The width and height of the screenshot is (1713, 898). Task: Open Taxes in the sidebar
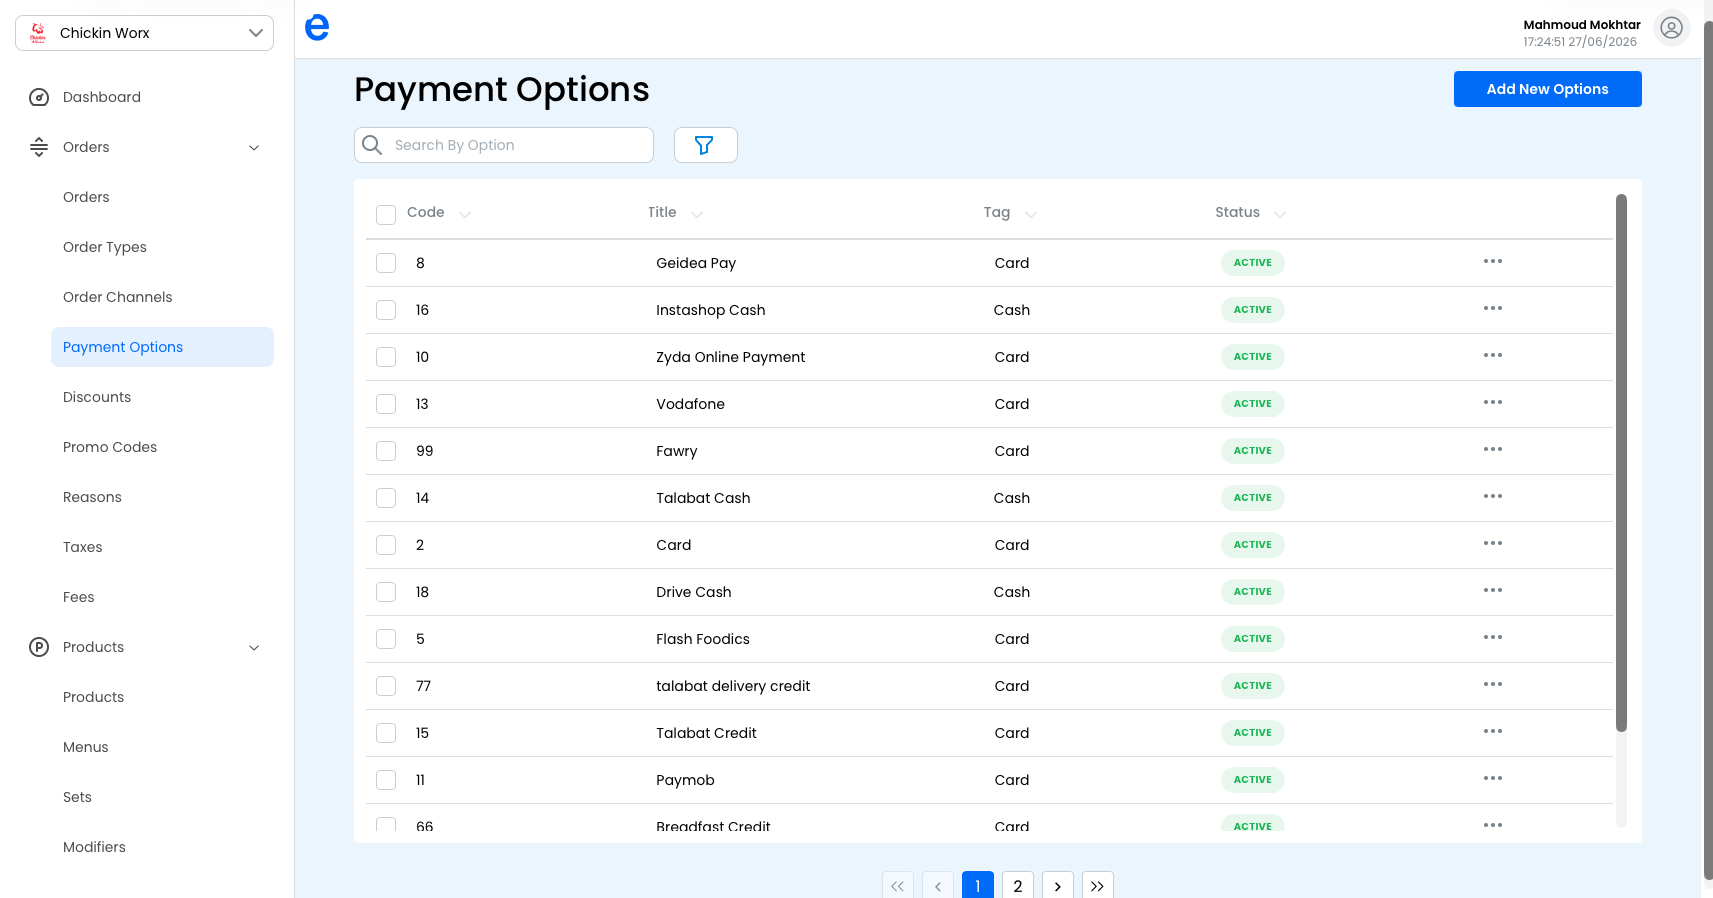[x=83, y=547]
